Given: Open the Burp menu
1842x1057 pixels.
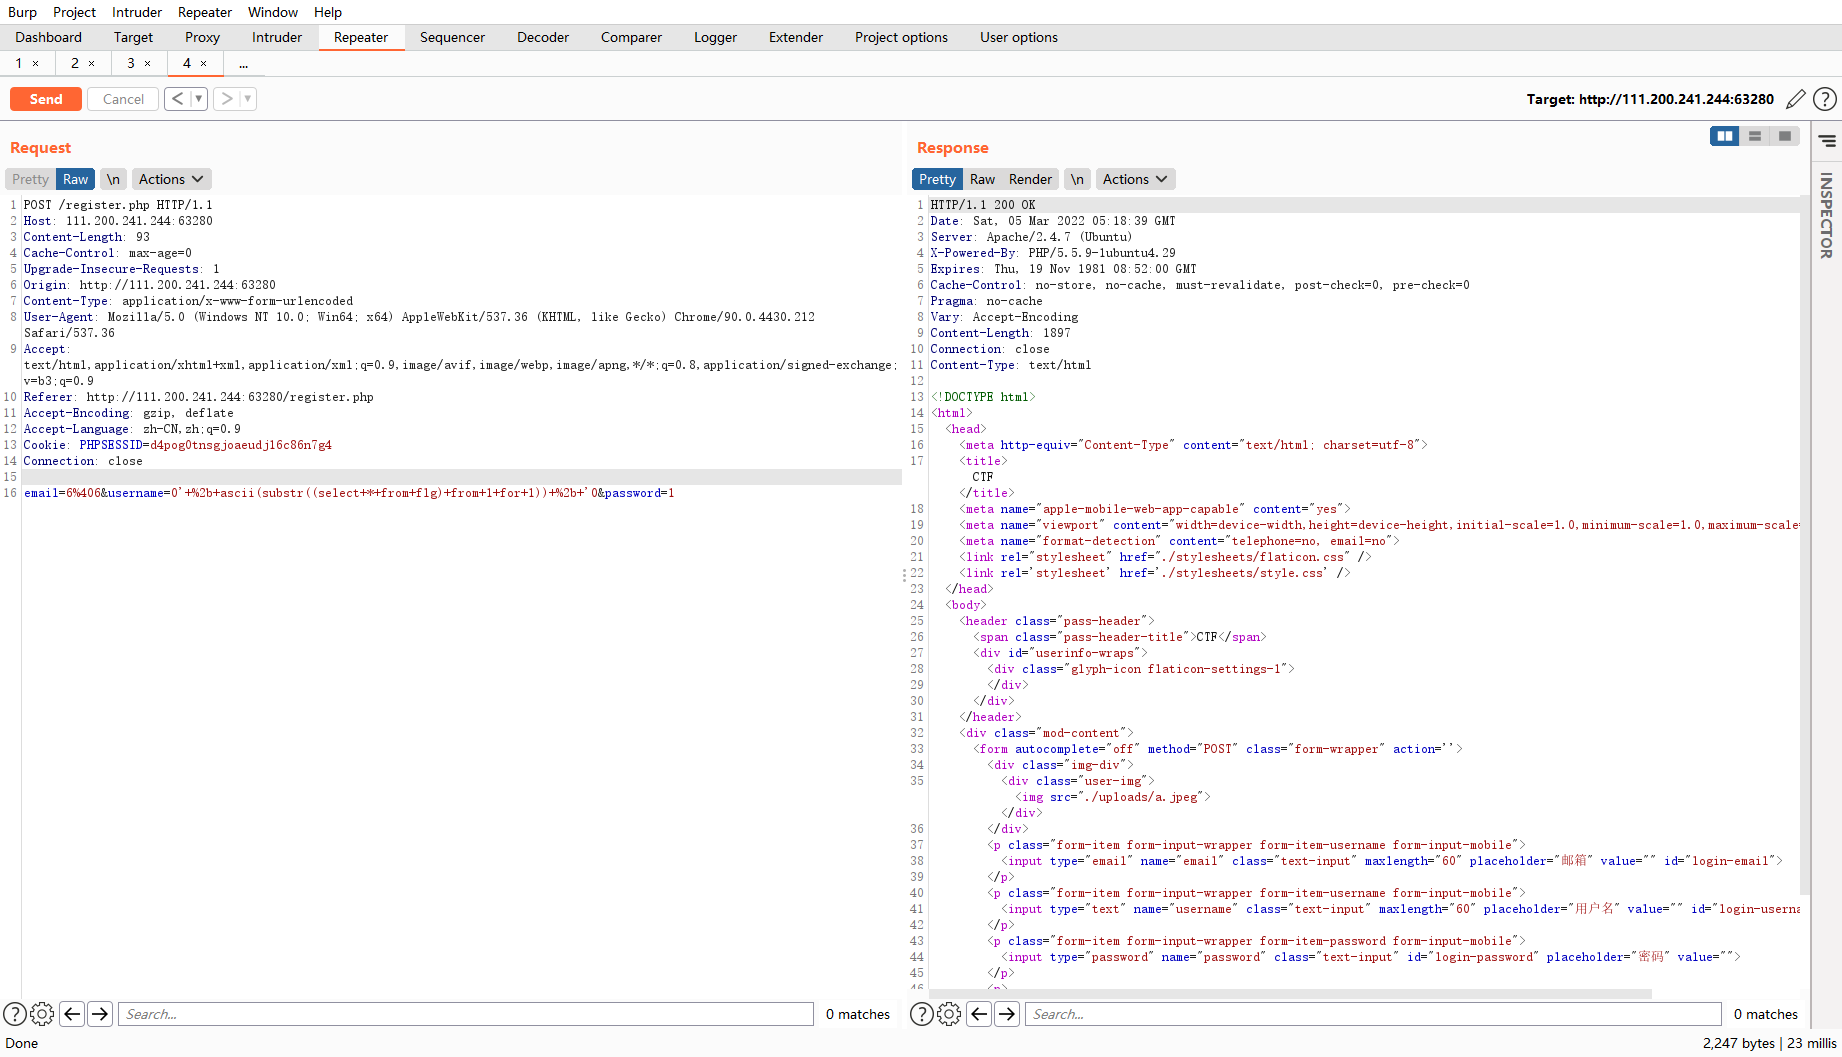Looking at the screenshot, I should pyautogui.click(x=22, y=12).
